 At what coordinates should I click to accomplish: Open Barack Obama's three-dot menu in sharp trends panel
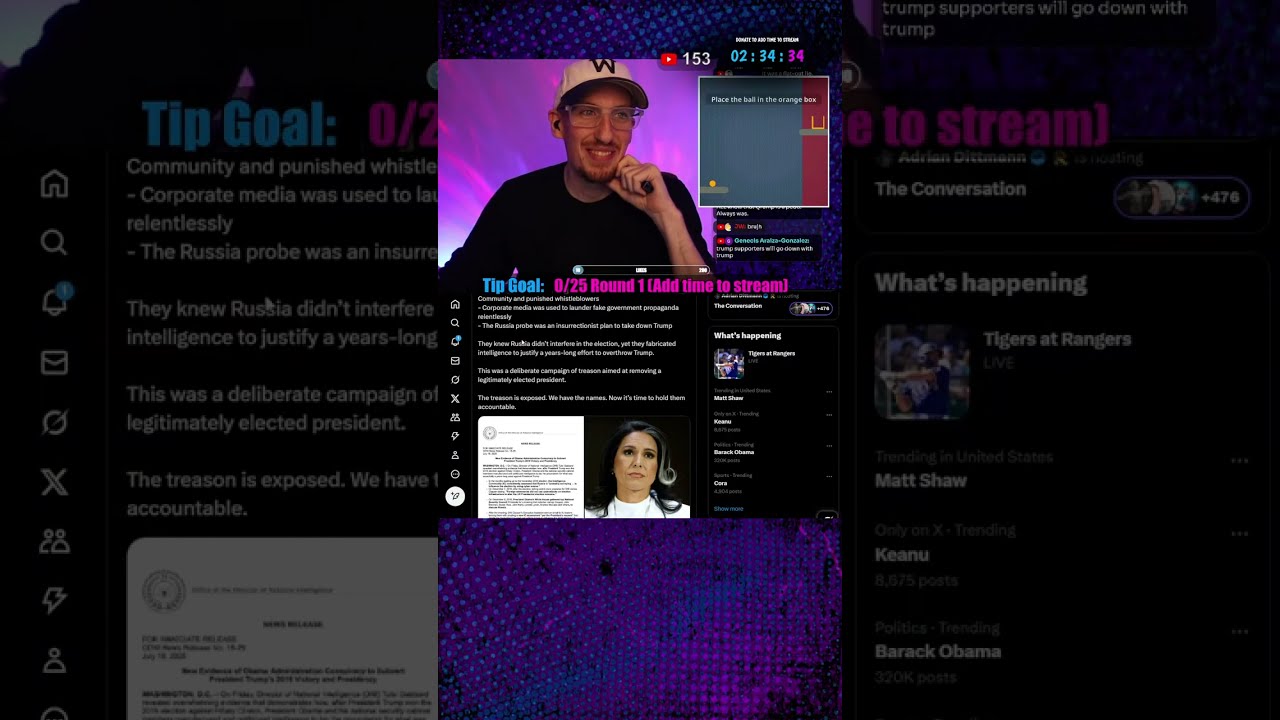pos(829,445)
